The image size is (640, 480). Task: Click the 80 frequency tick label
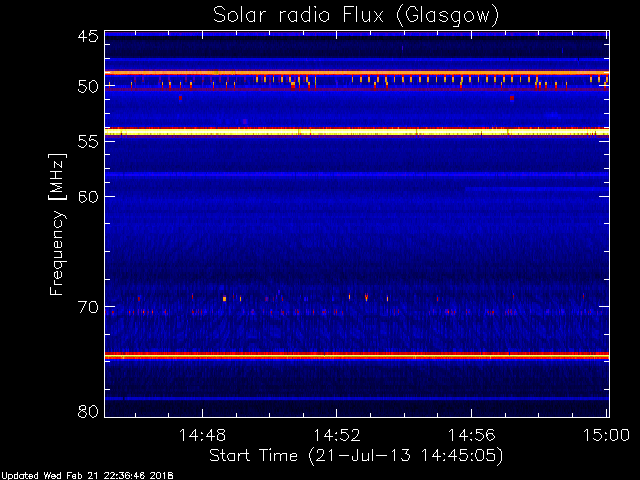88,411
